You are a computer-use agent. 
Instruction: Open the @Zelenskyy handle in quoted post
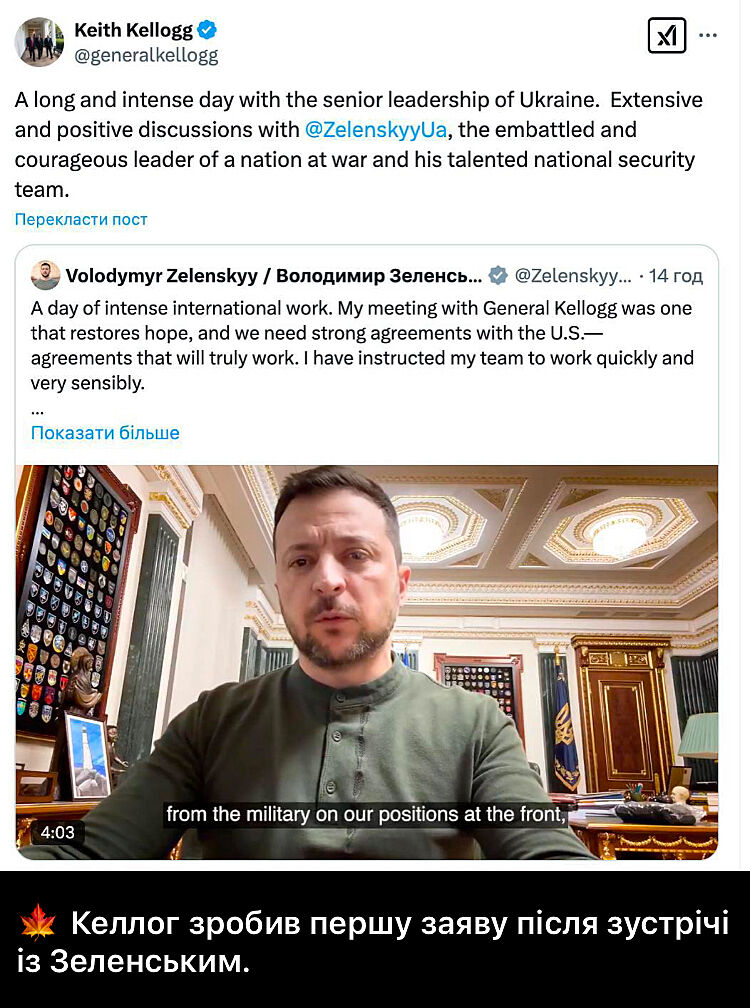[x=572, y=276]
